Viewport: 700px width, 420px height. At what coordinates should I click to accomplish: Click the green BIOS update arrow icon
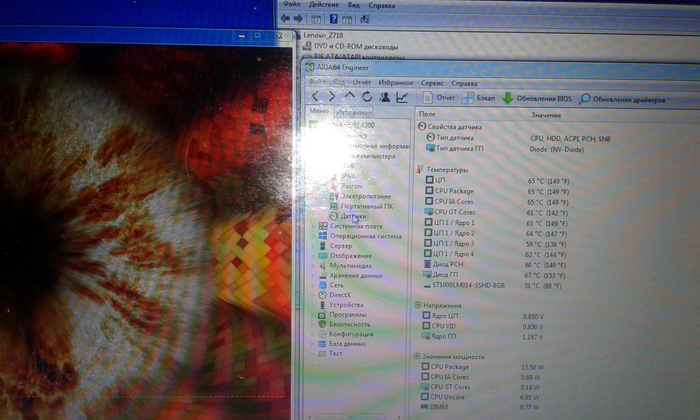pyautogui.click(x=508, y=98)
